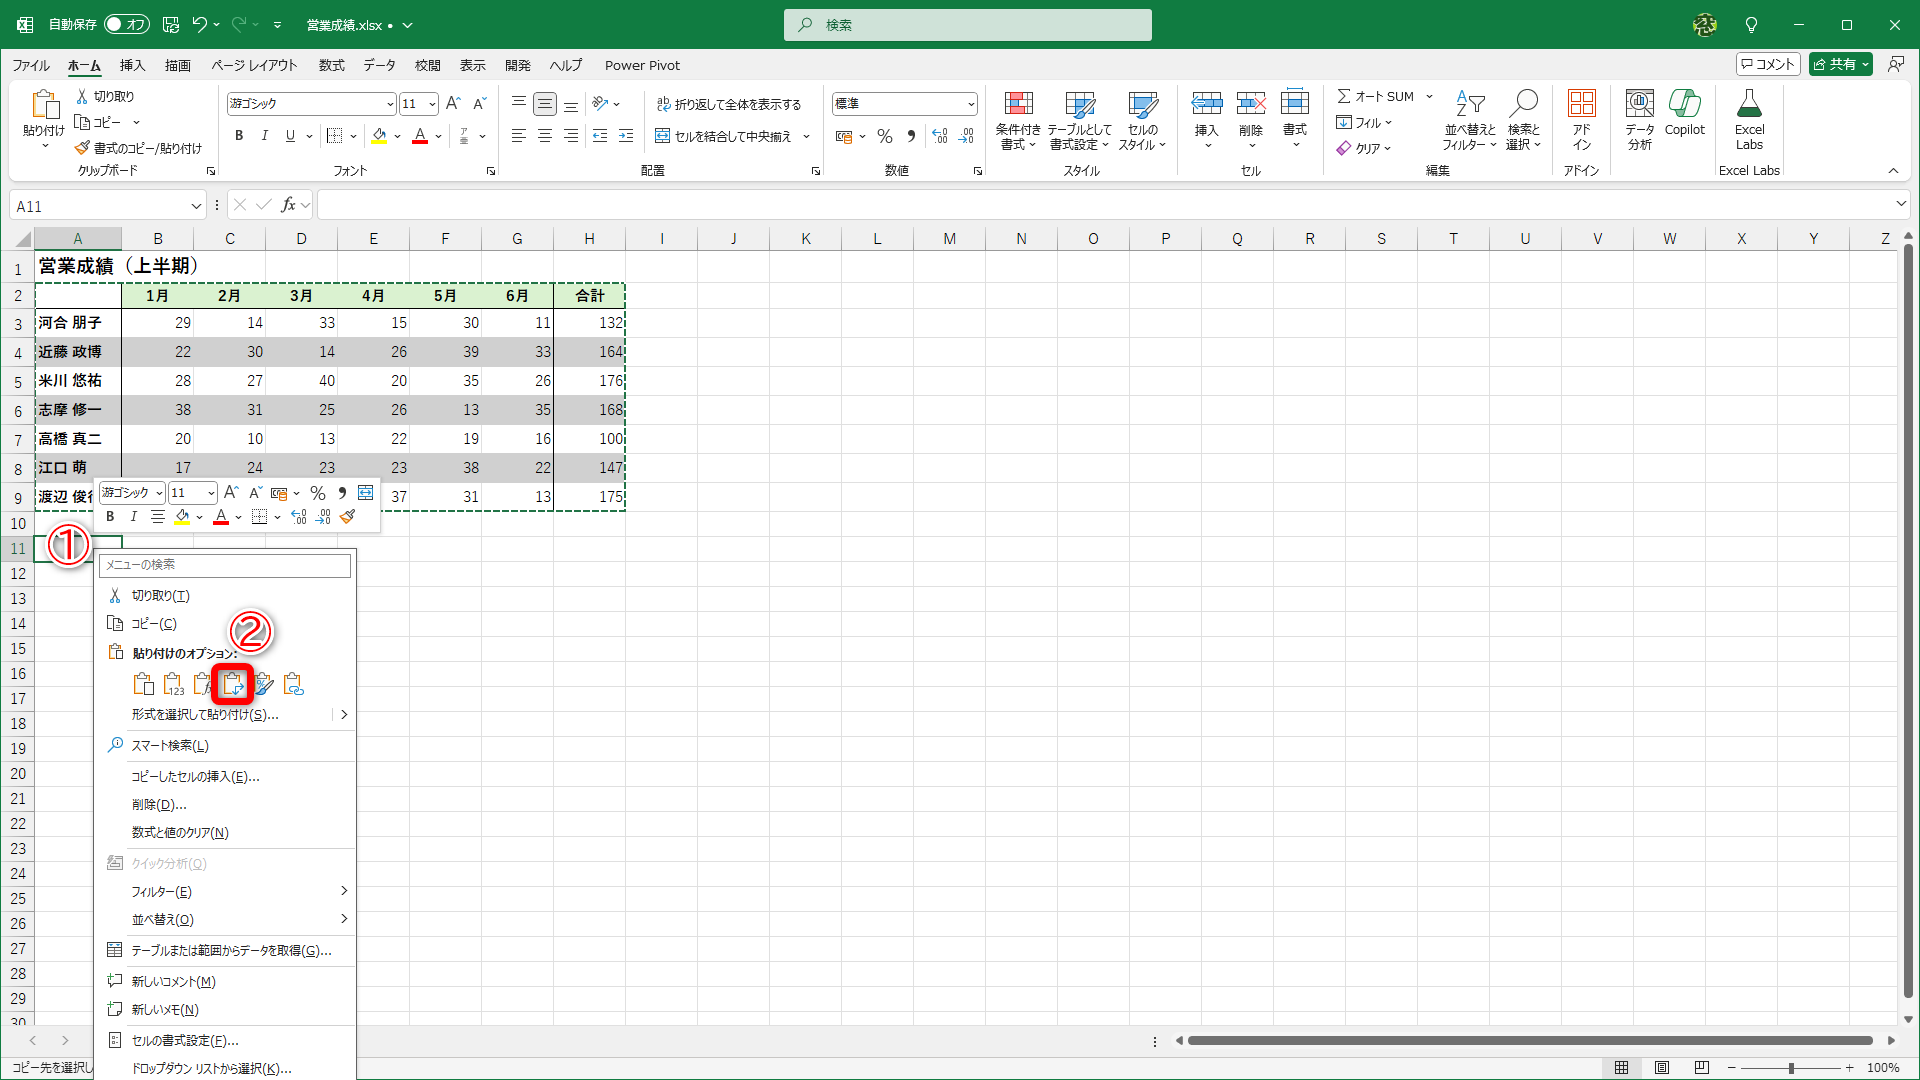
Task: Open the Page Layout ribbon tab
Action: click(x=254, y=65)
